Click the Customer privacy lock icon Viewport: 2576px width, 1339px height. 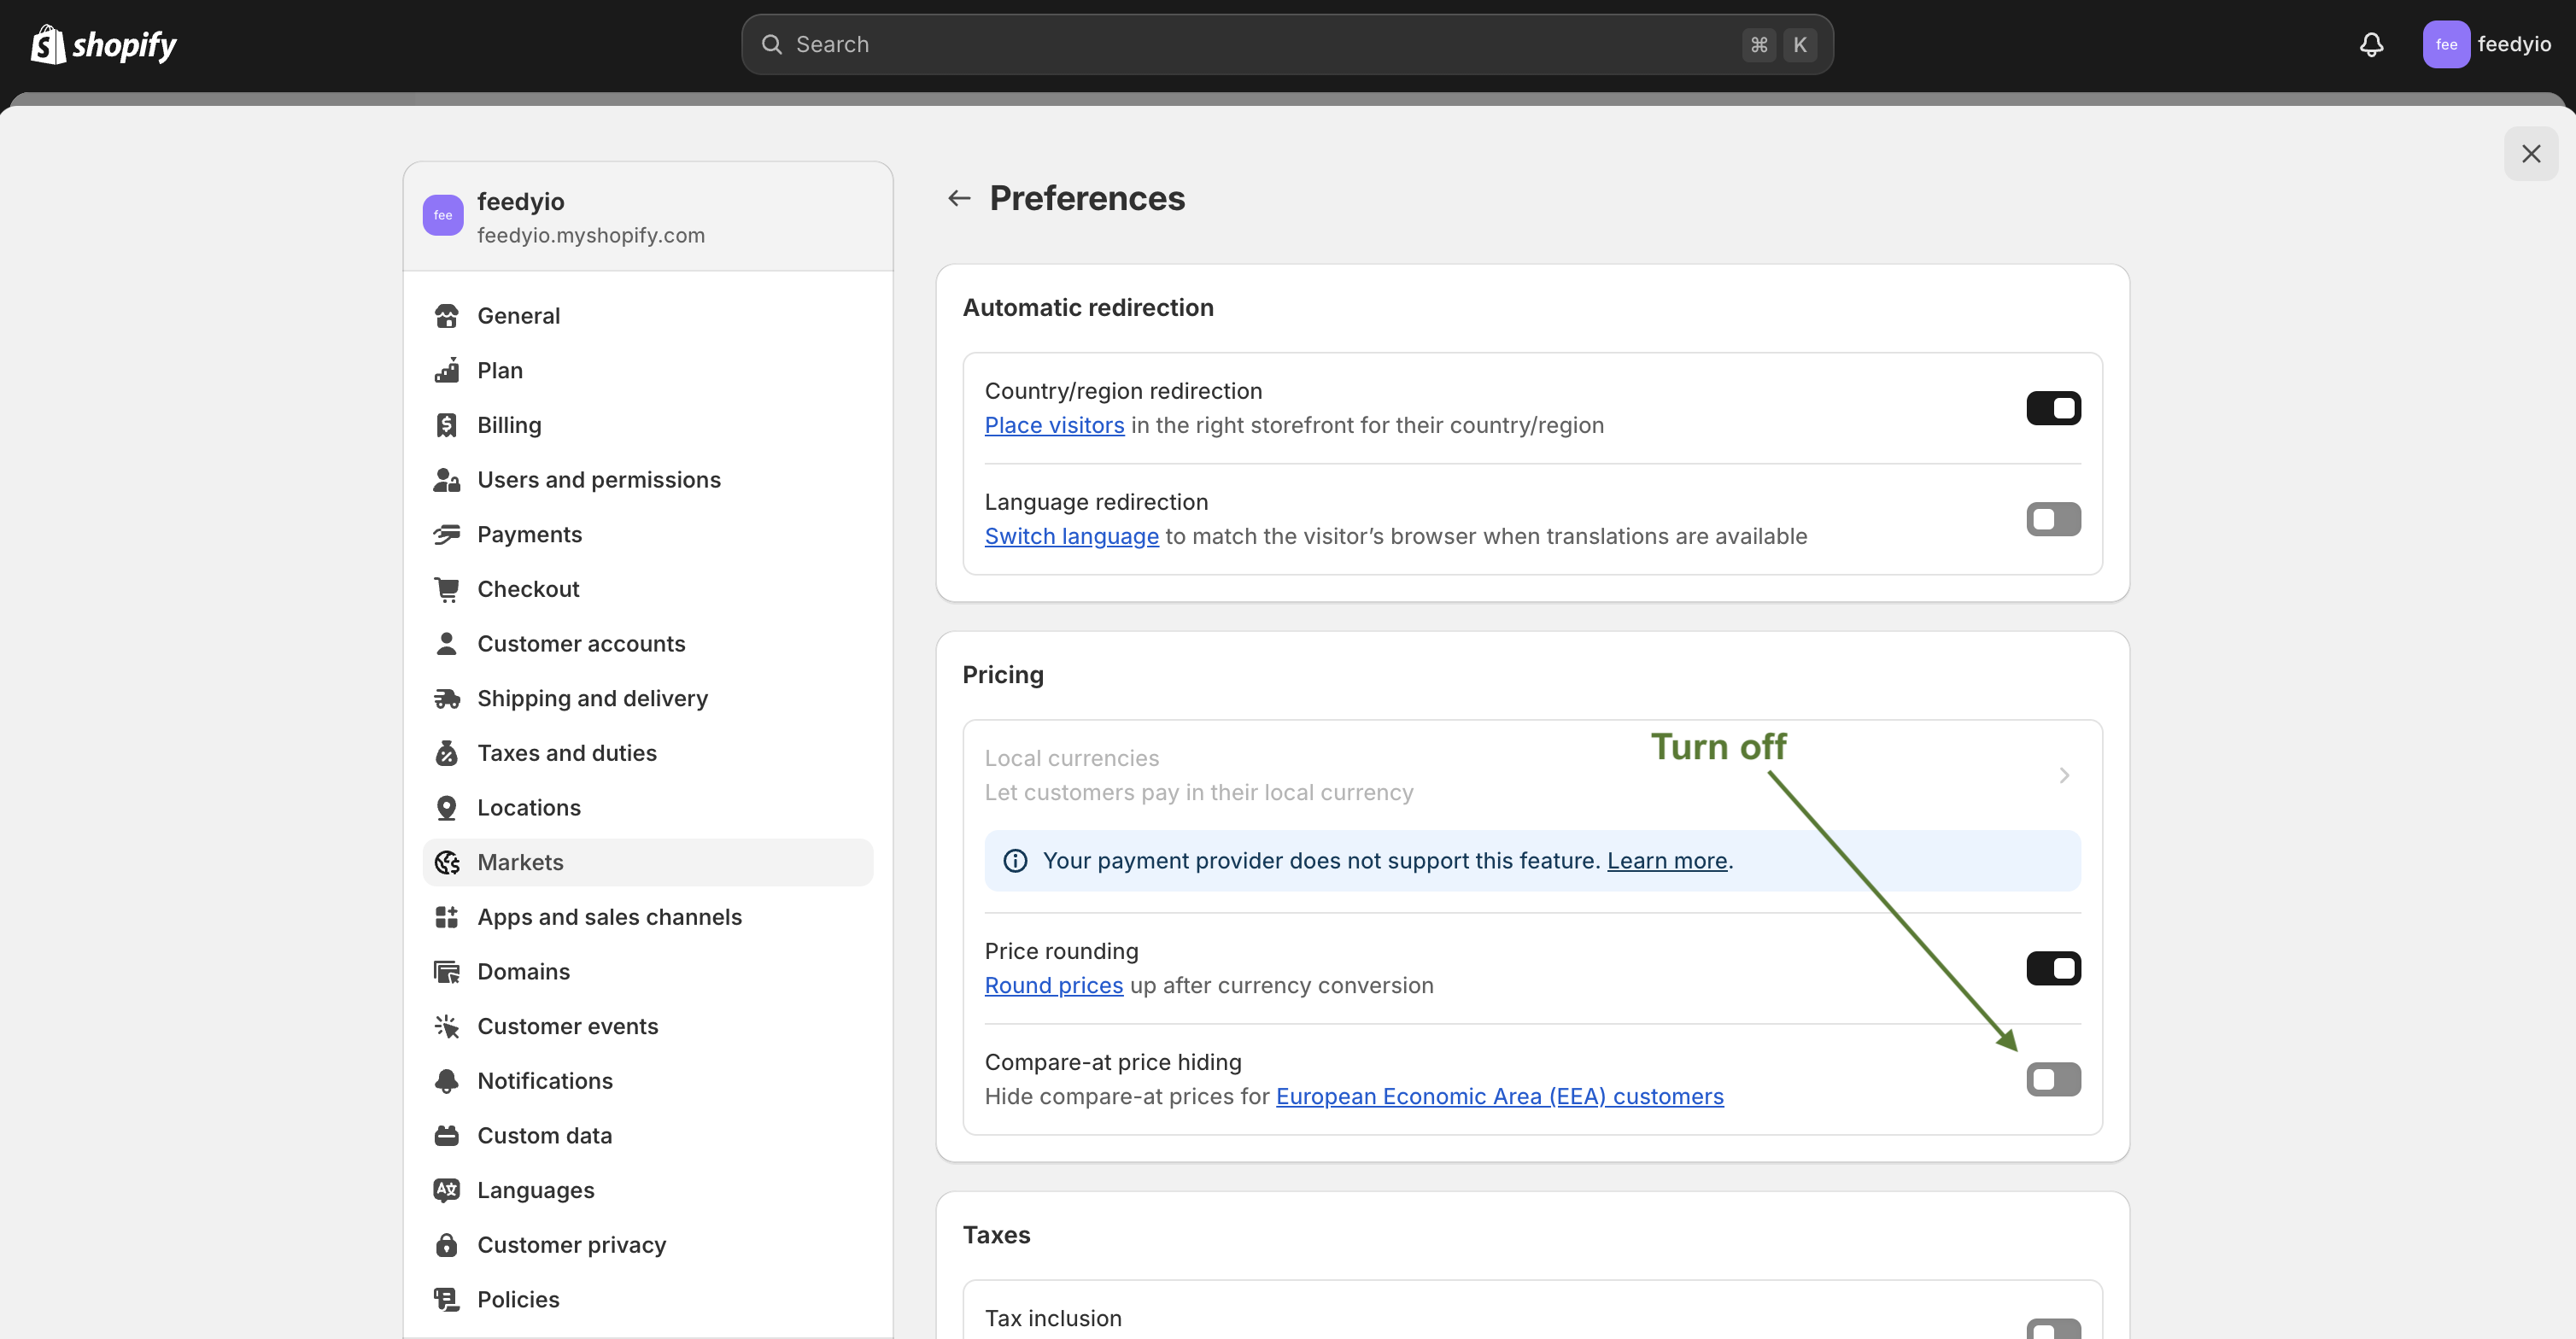(446, 1245)
